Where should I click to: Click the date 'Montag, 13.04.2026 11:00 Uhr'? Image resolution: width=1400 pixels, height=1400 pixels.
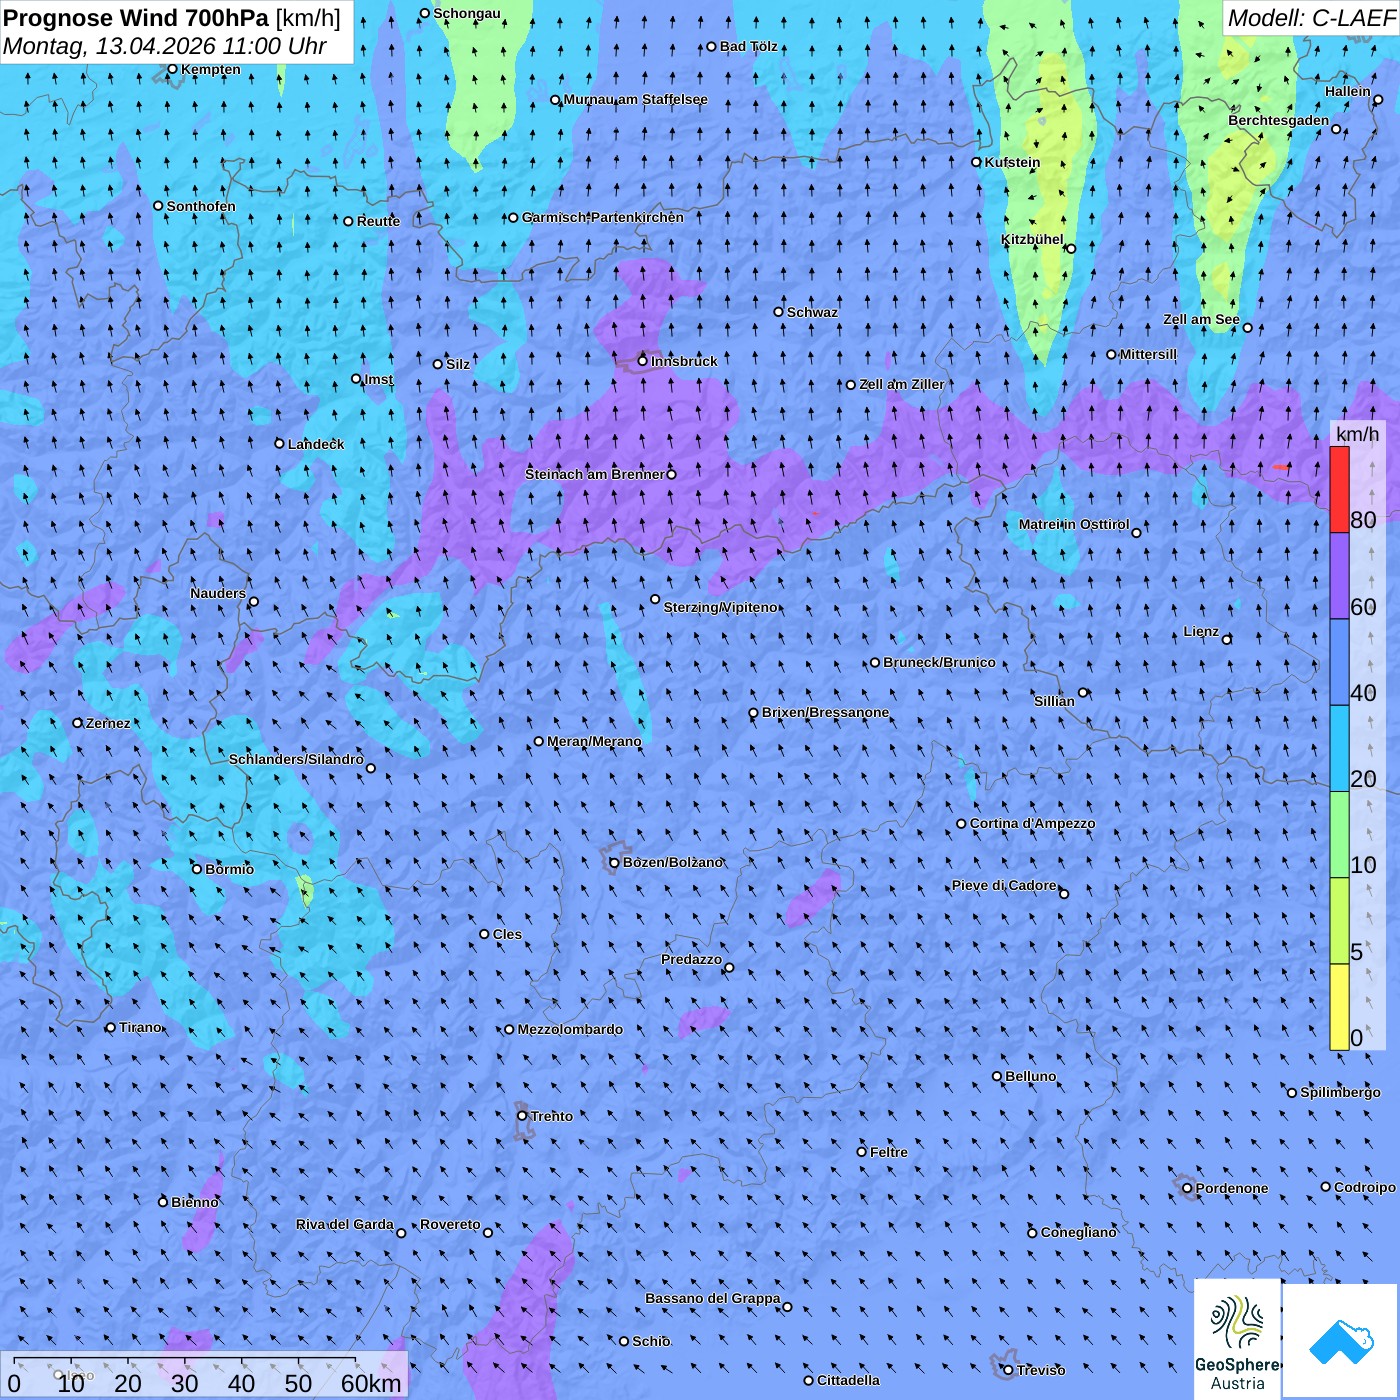tap(165, 46)
